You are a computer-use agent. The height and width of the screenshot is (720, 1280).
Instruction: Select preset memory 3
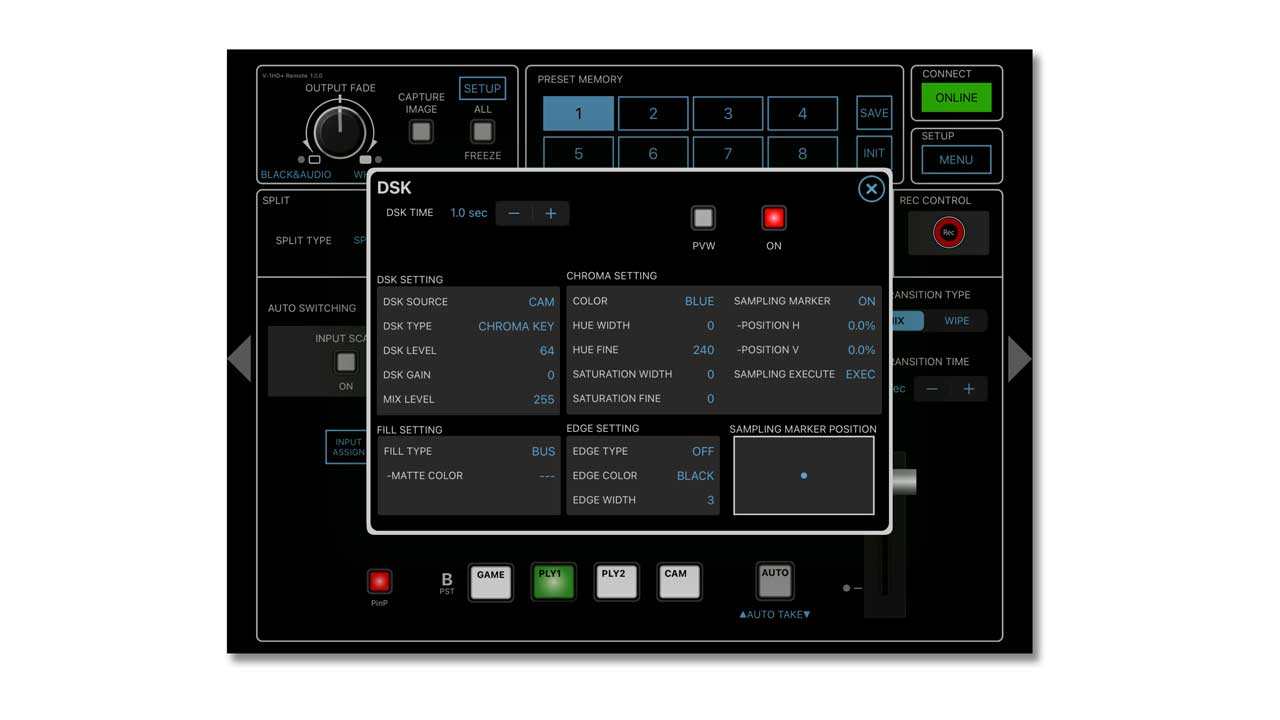727,114
